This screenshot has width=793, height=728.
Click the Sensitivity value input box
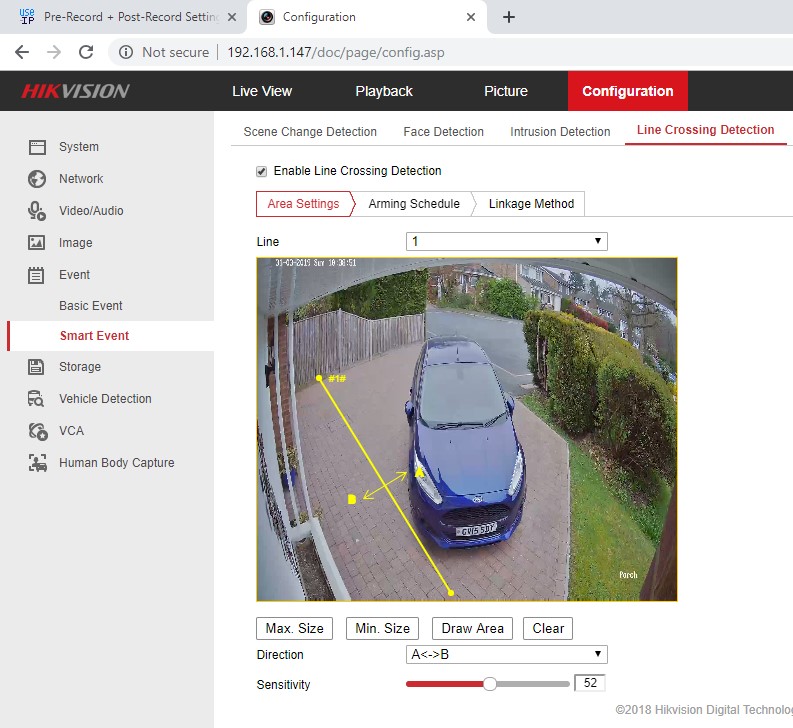coord(590,684)
